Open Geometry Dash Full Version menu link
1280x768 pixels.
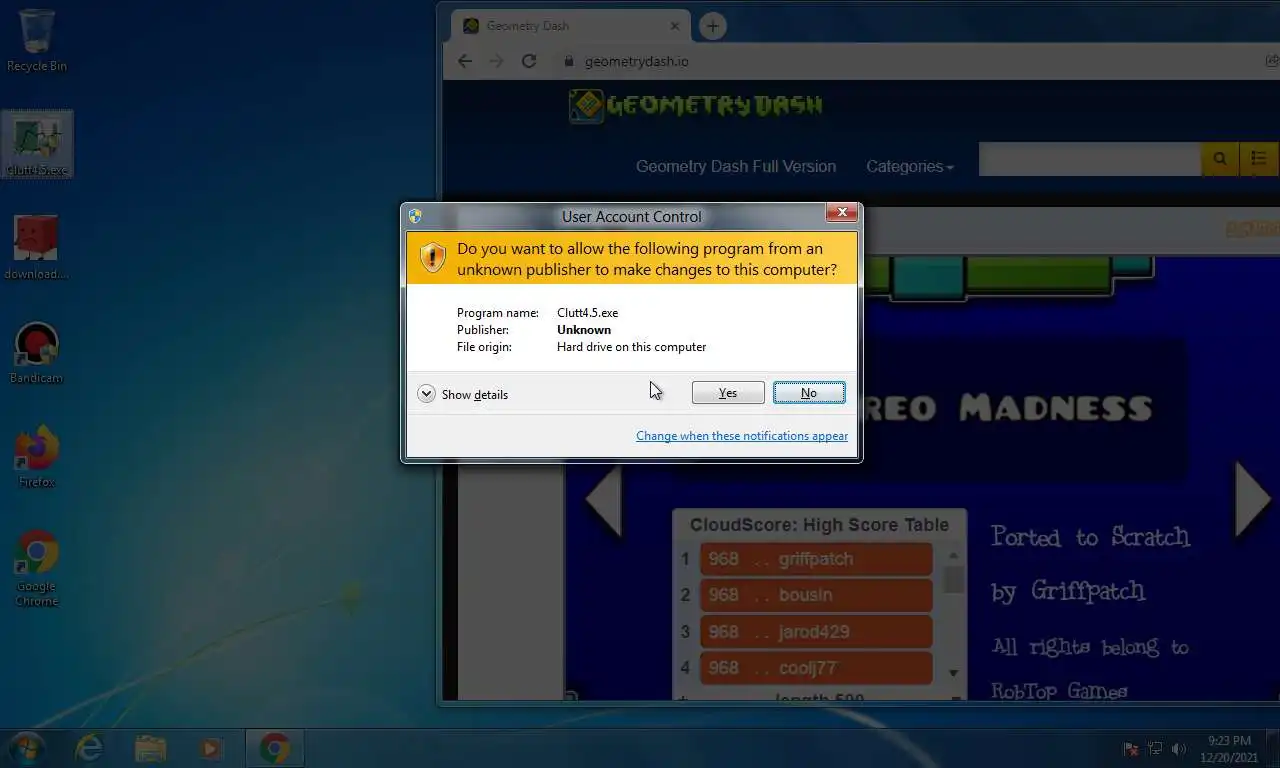736,166
